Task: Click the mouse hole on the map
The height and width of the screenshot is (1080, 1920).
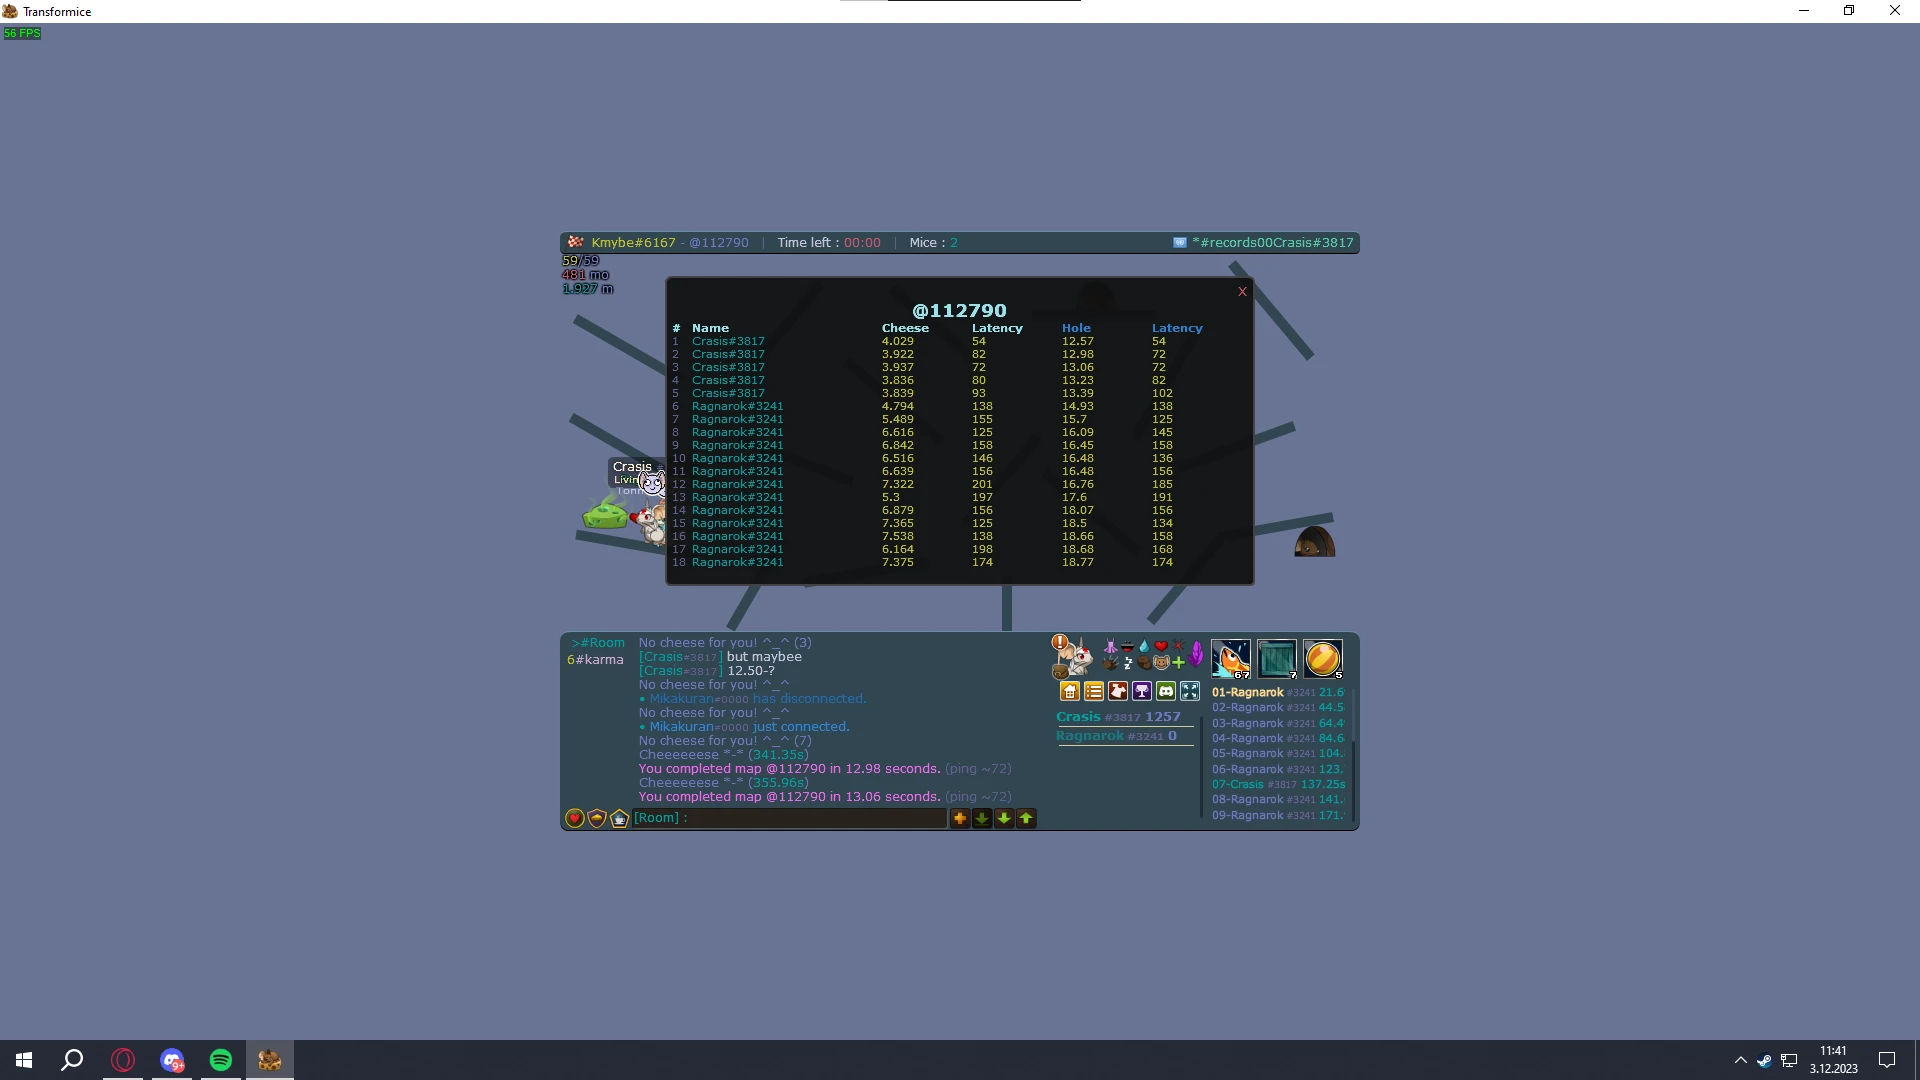Action: [x=1314, y=542]
